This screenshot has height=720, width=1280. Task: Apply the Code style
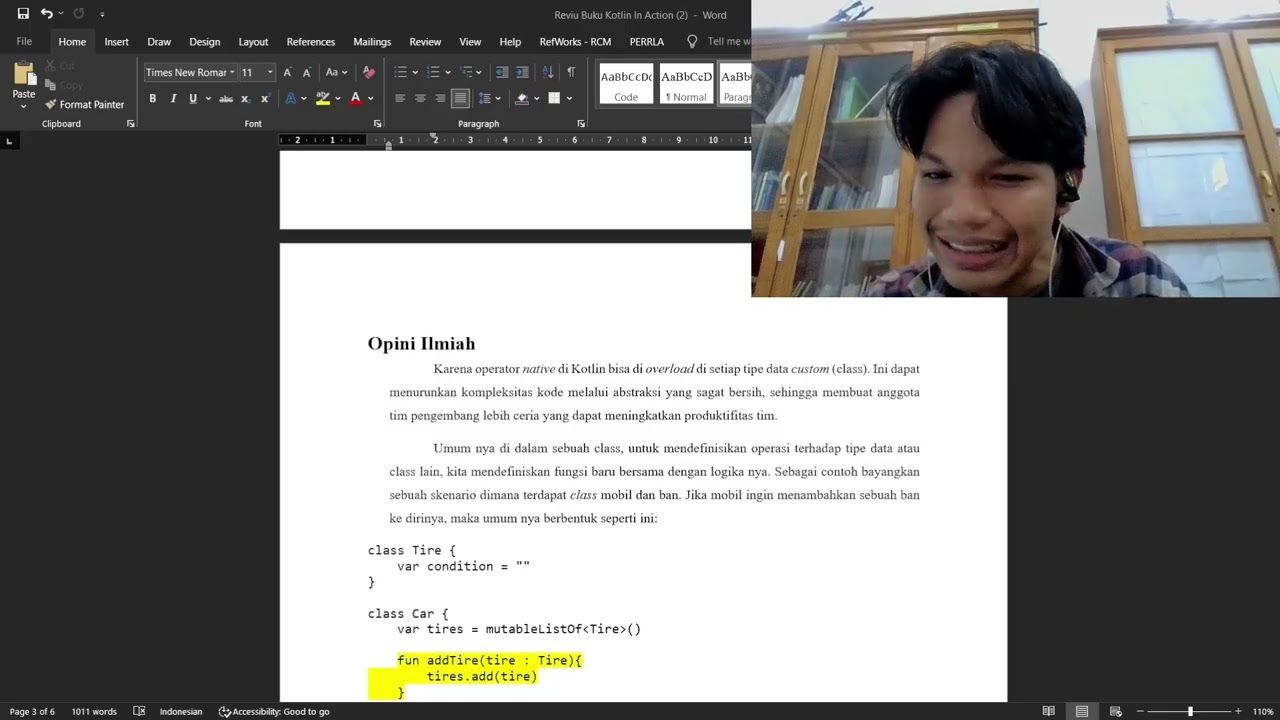626,84
